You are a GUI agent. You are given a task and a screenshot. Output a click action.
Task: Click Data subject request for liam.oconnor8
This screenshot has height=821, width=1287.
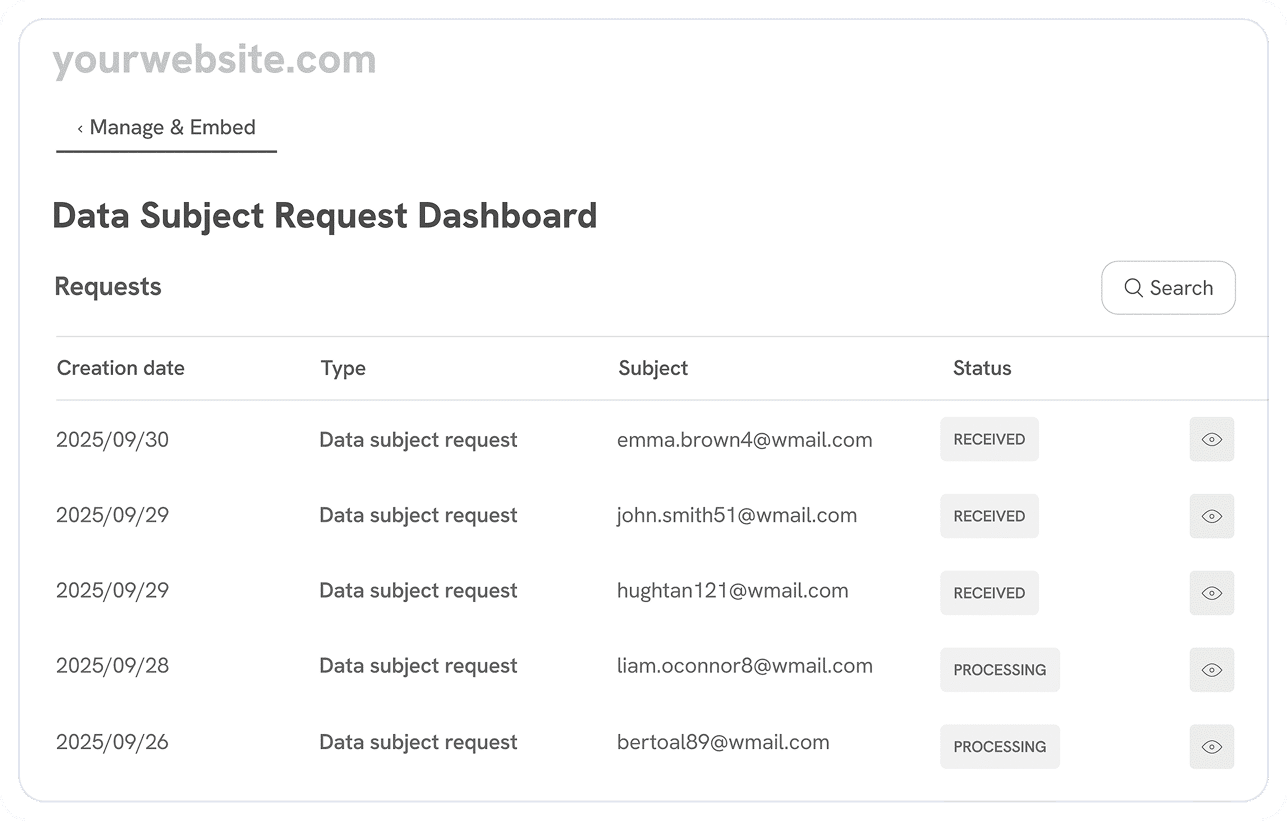[x=418, y=666]
